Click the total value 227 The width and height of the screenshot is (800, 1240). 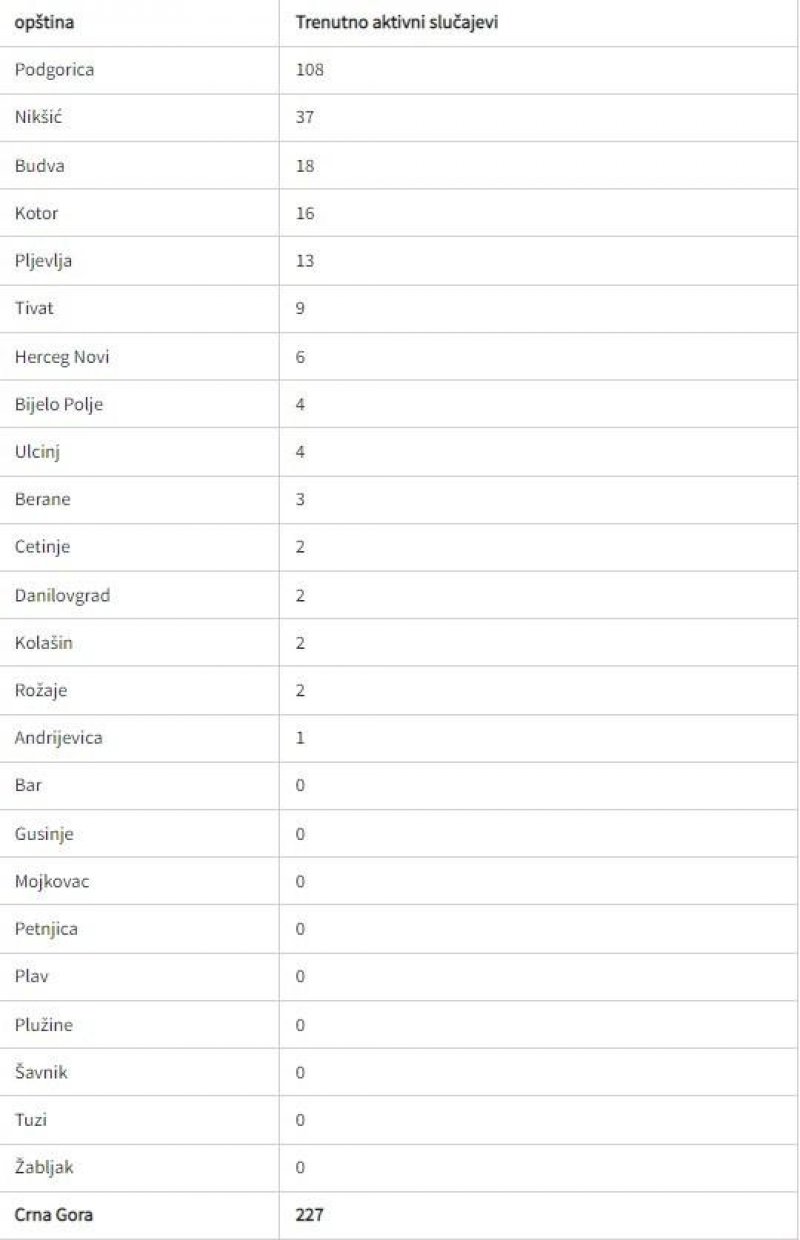pyautogui.click(x=310, y=1215)
